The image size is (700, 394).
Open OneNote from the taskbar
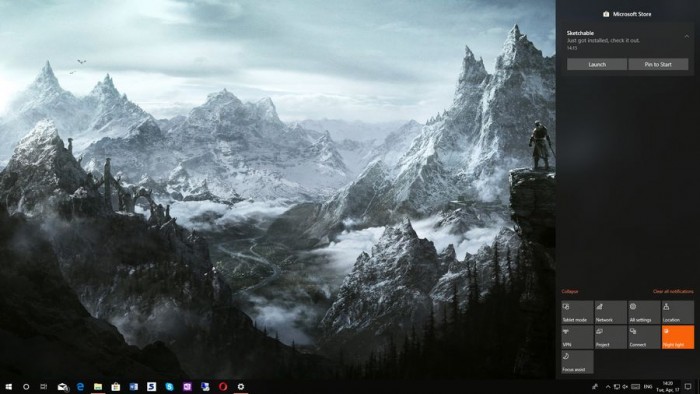click(187, 387)
